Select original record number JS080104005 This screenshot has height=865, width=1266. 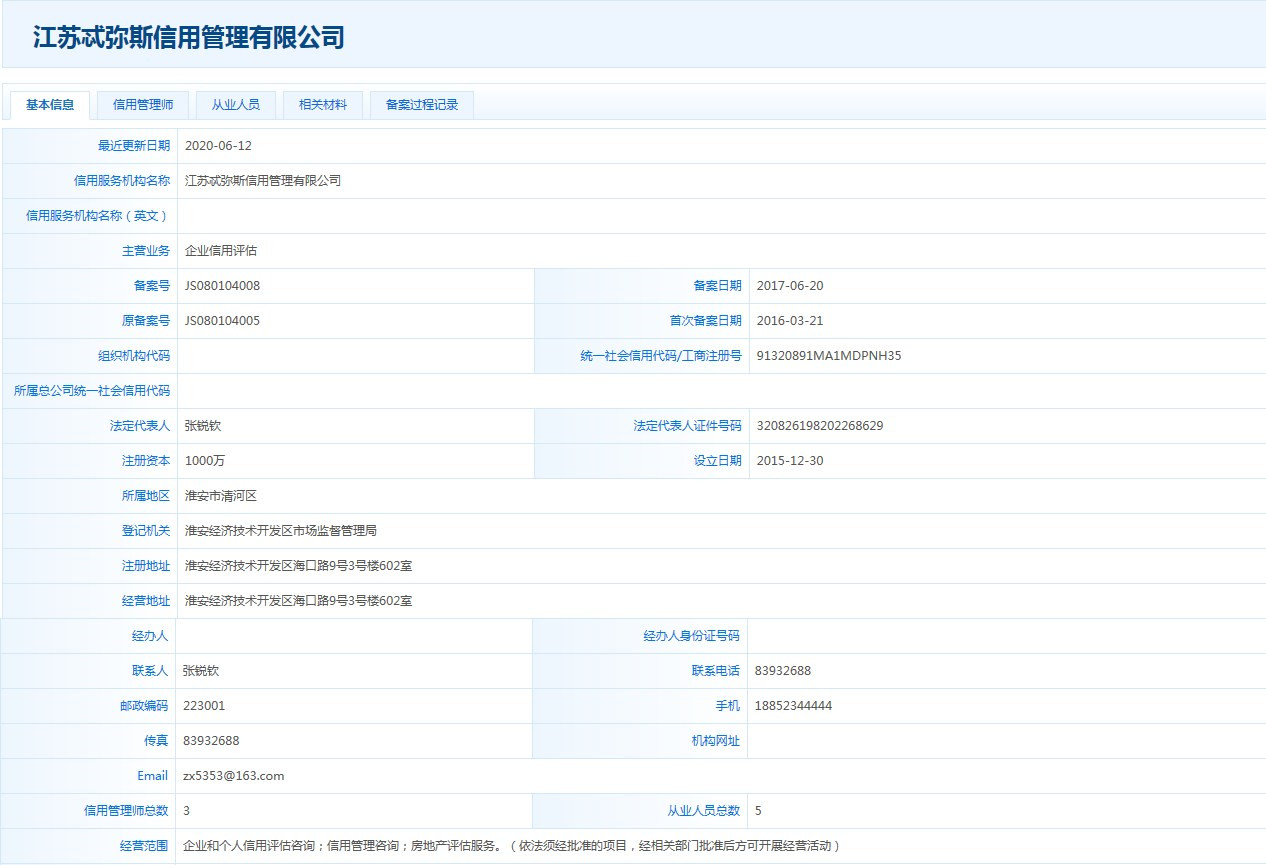pos(223,321)
